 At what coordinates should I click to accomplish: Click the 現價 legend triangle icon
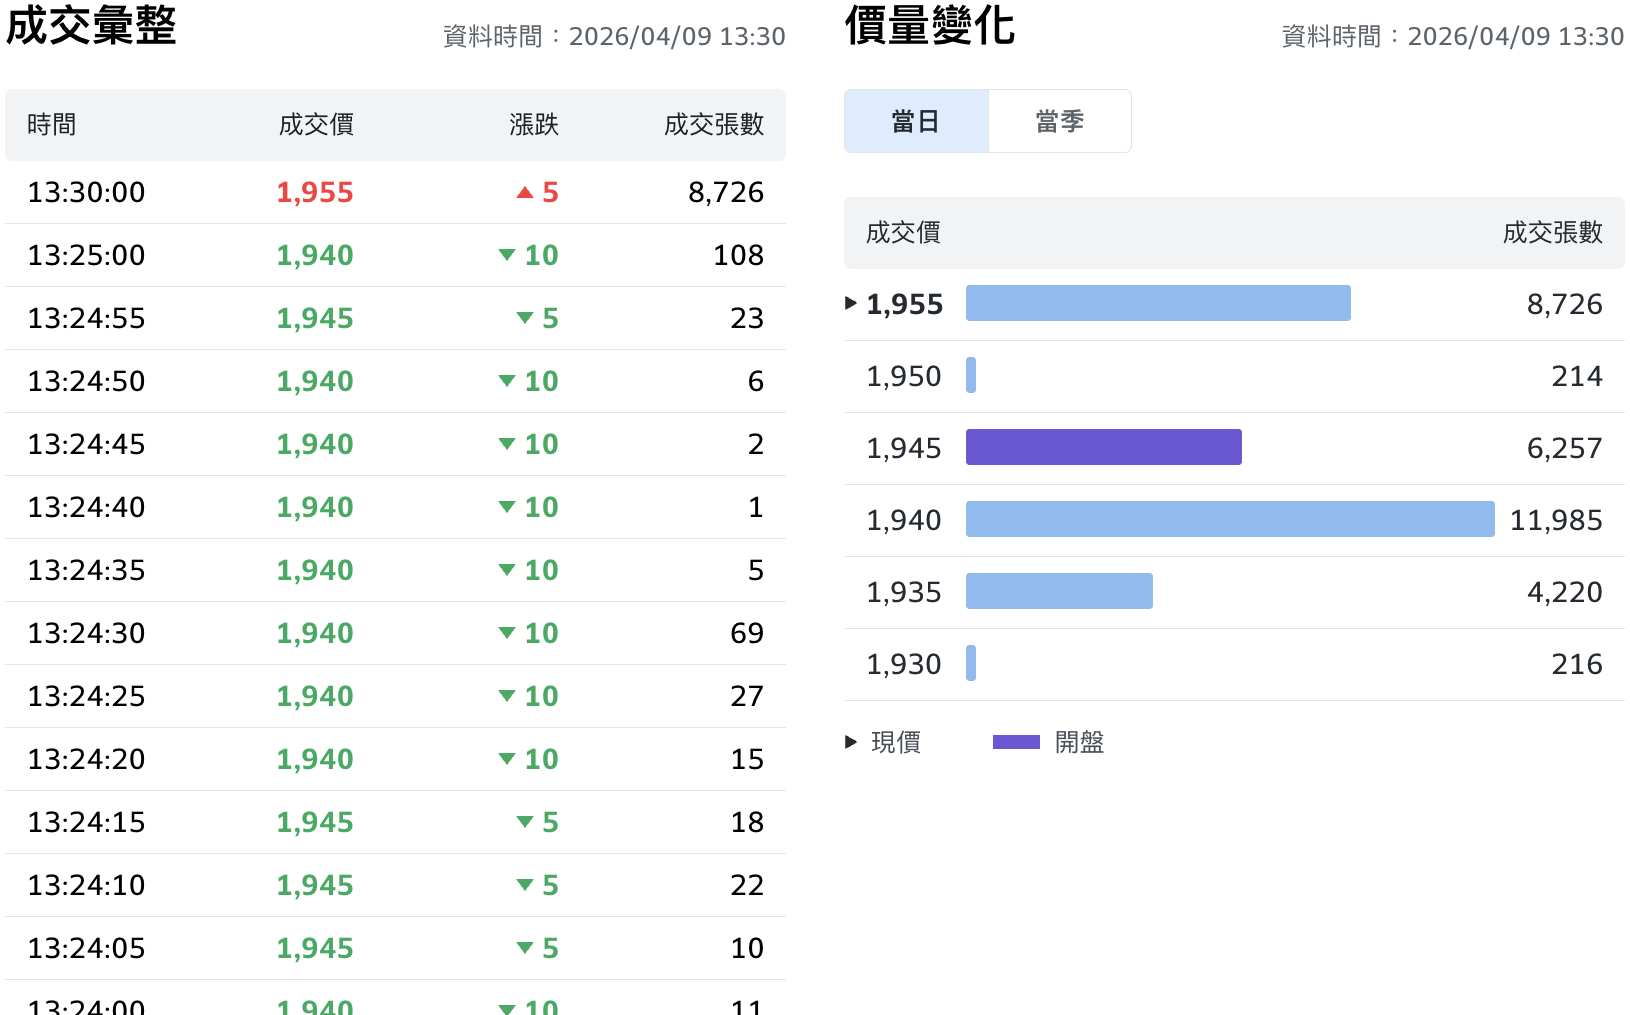tap(851, 742)
